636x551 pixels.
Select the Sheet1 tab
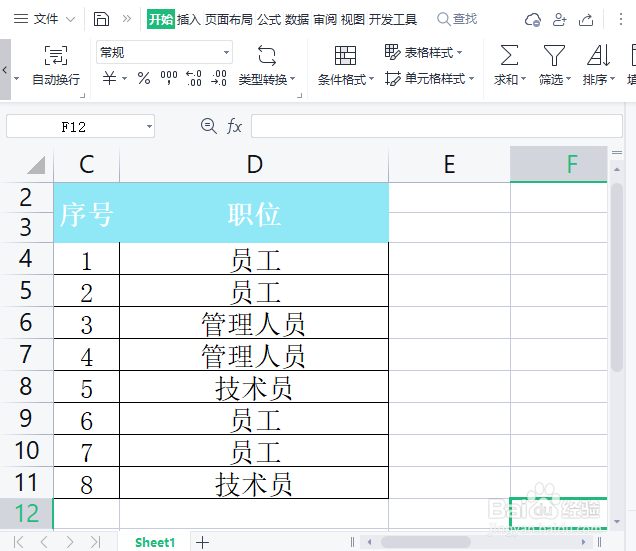click(155, 542)
